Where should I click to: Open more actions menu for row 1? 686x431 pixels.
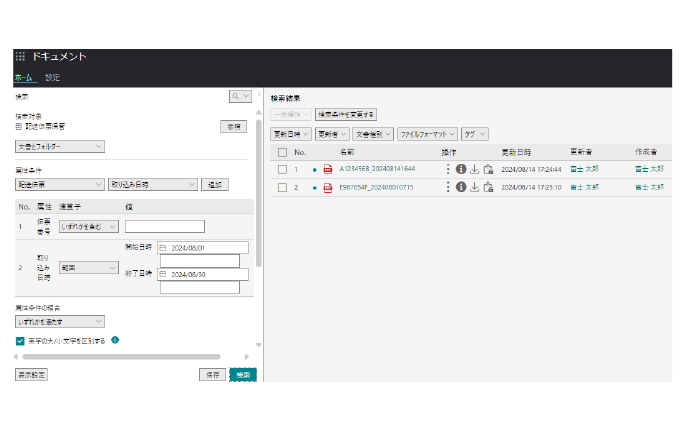[x=448, y=169]
